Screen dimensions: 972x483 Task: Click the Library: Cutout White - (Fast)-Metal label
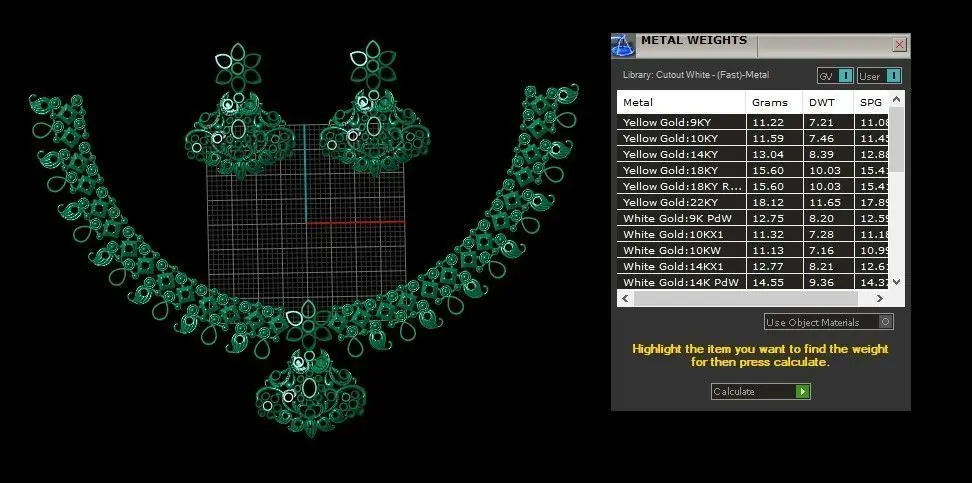point(696,75)
